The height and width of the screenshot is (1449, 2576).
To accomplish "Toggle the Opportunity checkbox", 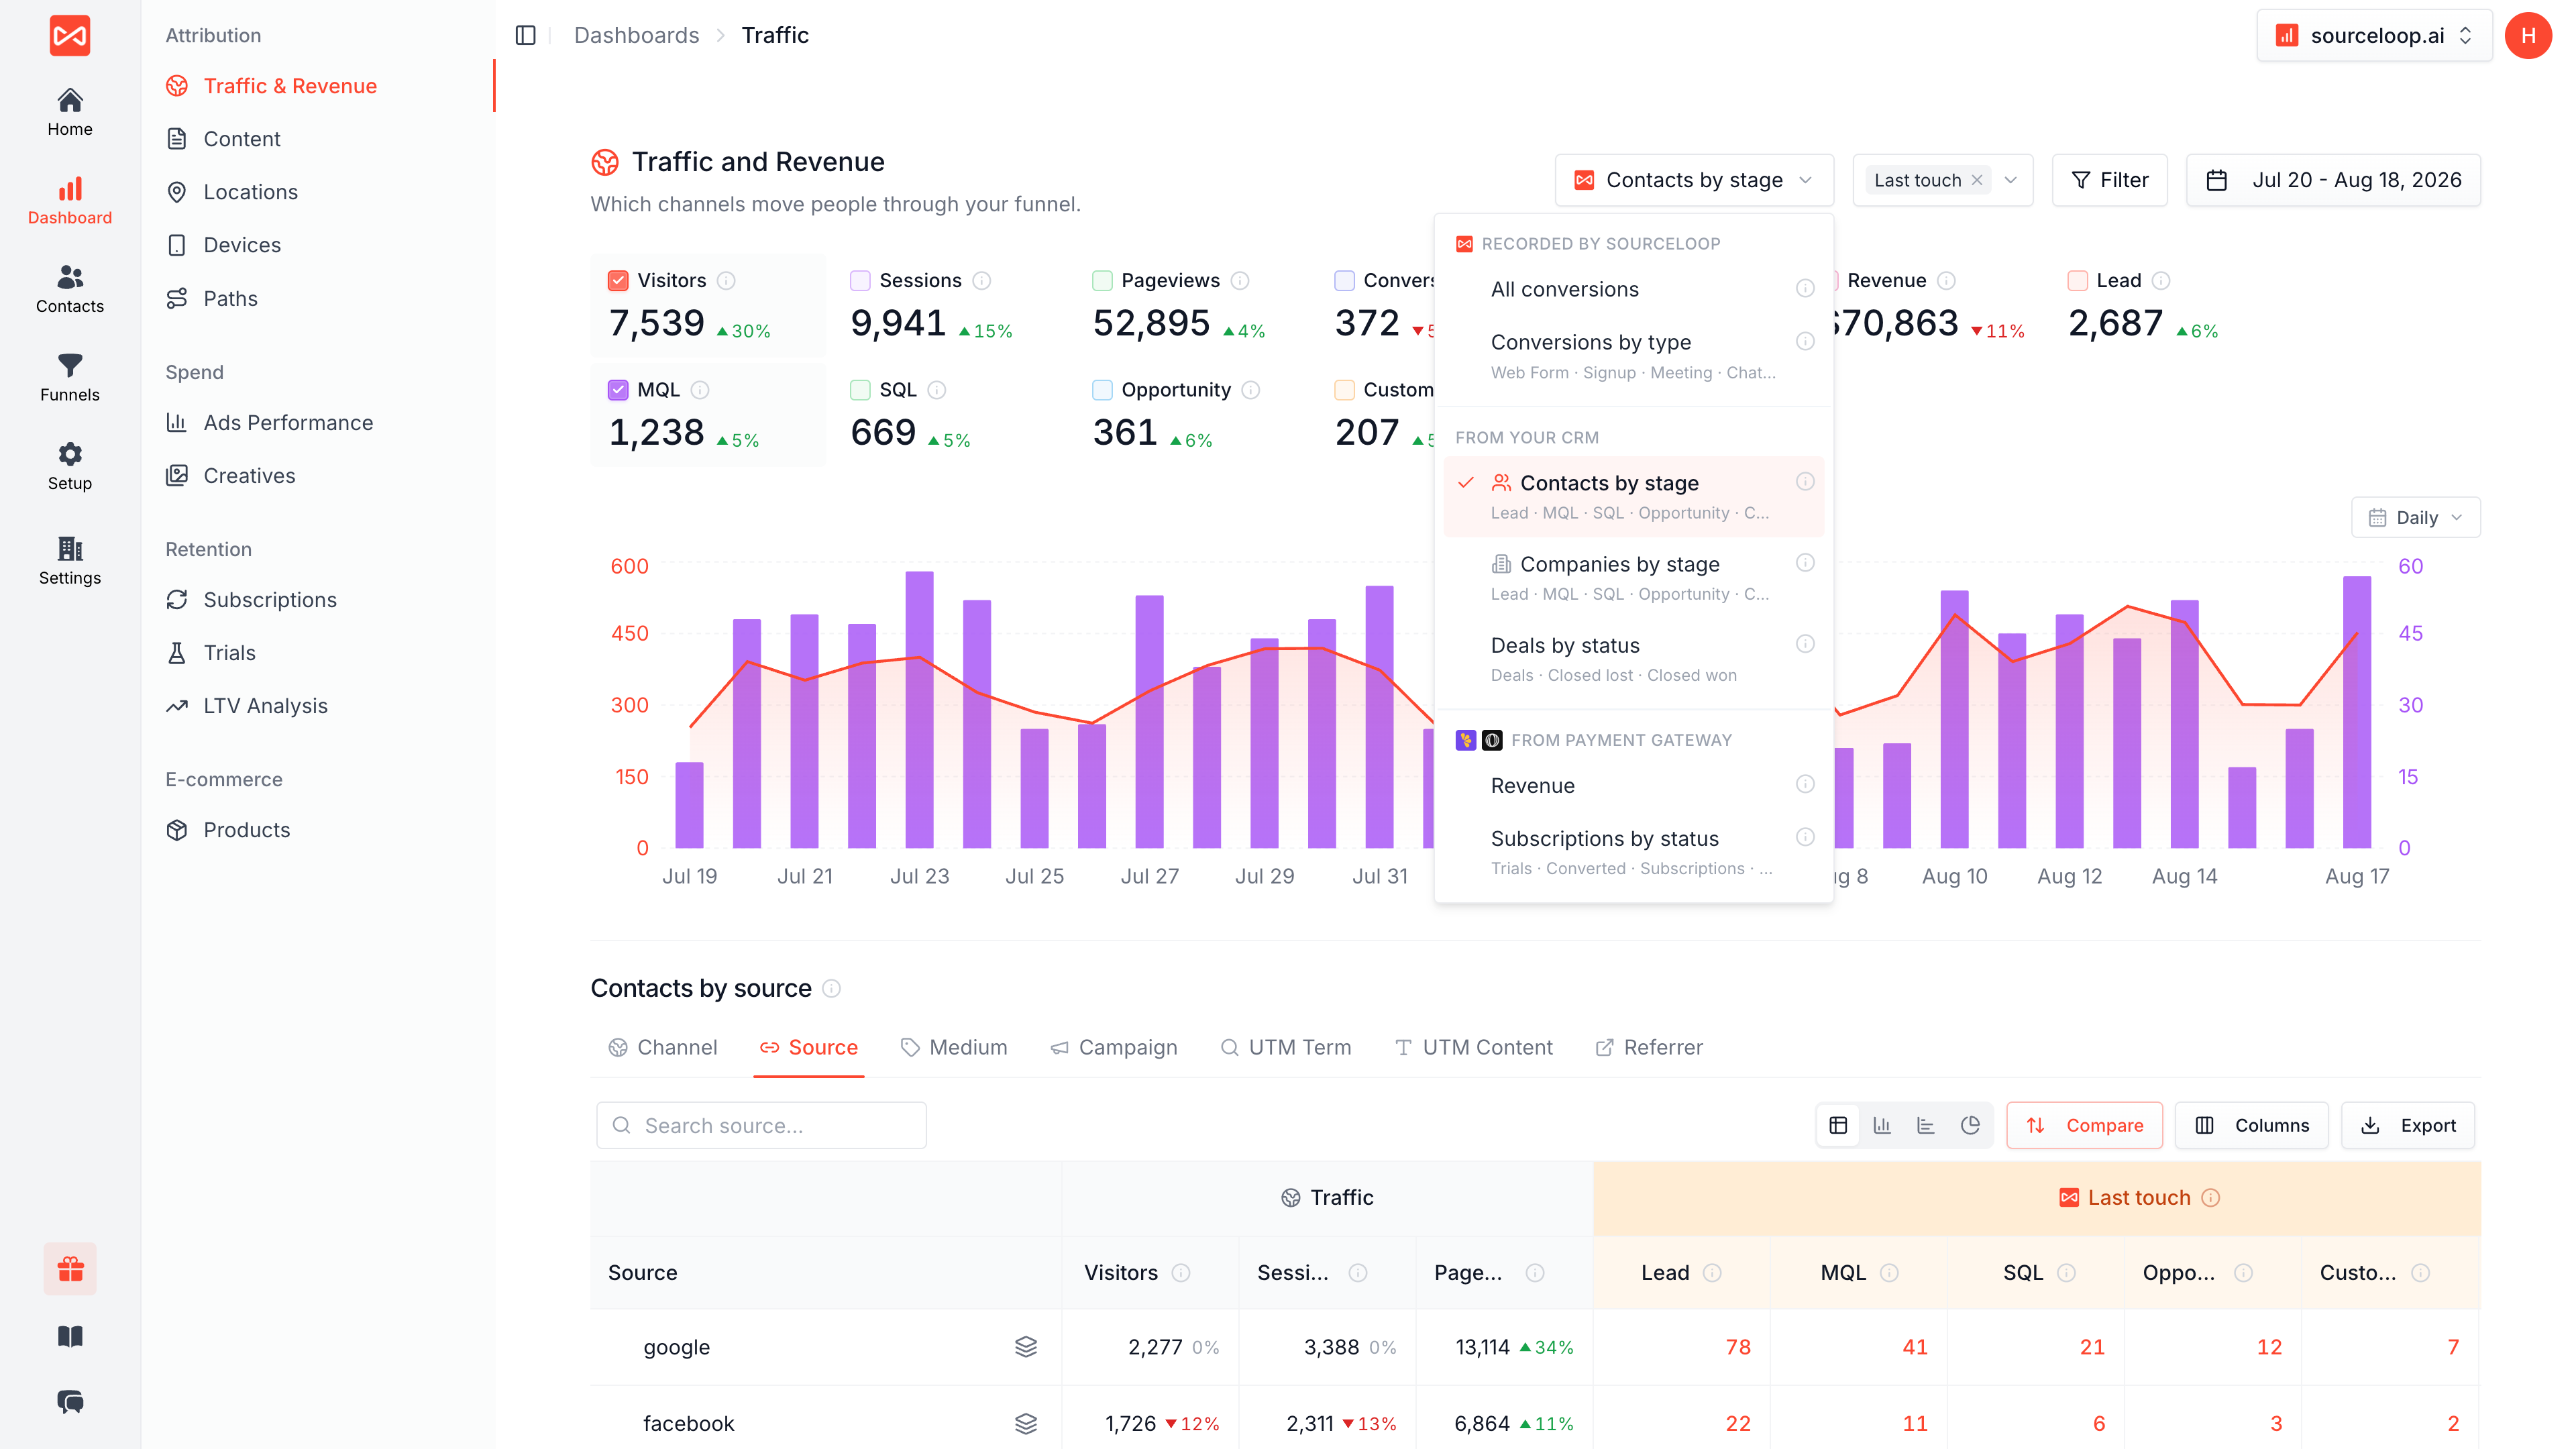I will [1102, 389].
